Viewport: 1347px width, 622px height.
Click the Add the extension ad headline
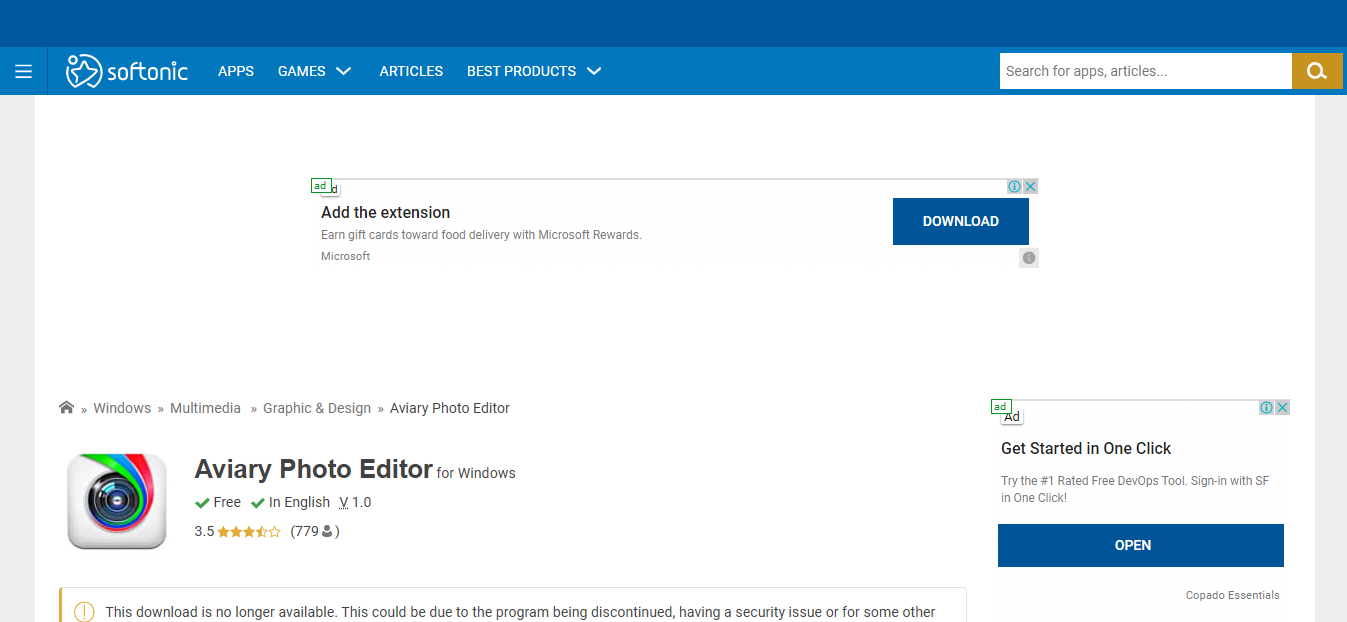(x=386, y=212)
